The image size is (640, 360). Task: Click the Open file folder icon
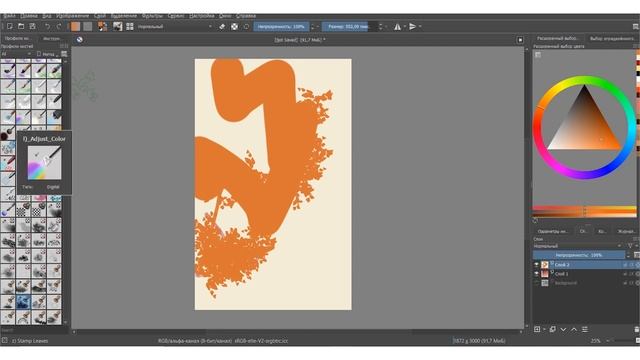tap(21, 27)
